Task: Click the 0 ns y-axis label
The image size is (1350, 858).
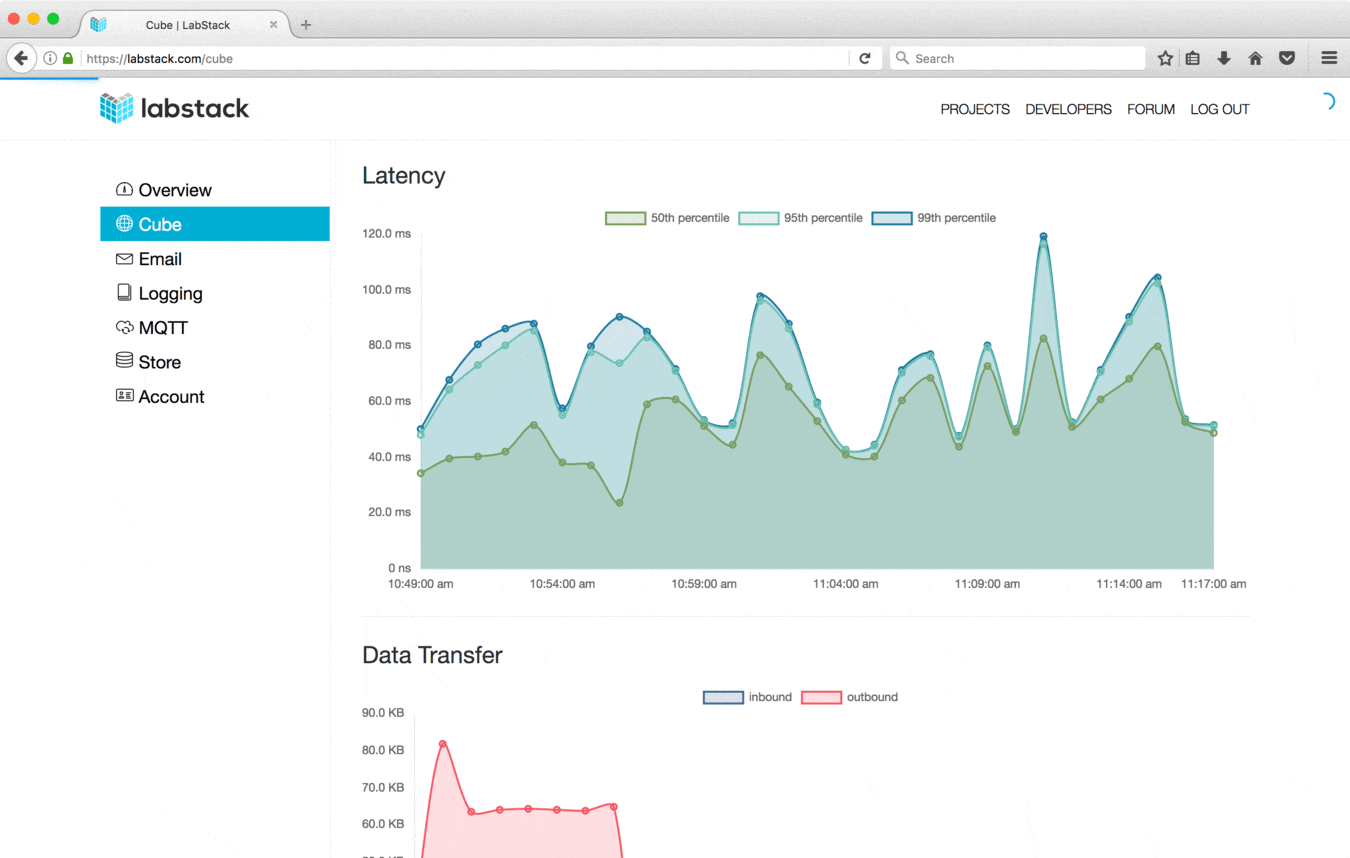Action: (400, 568)
